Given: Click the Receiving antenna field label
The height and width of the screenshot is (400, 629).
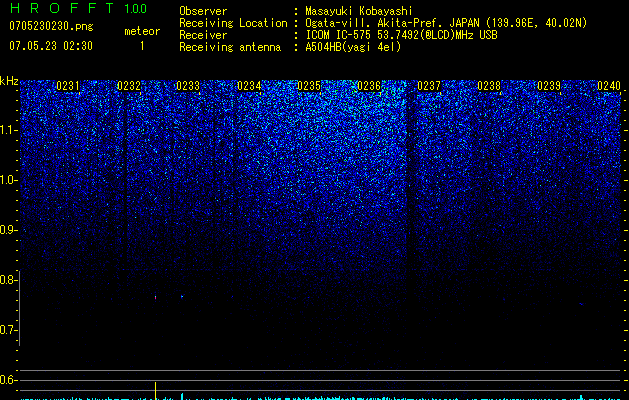Looking at the screenshot, I should coord(230,47).
